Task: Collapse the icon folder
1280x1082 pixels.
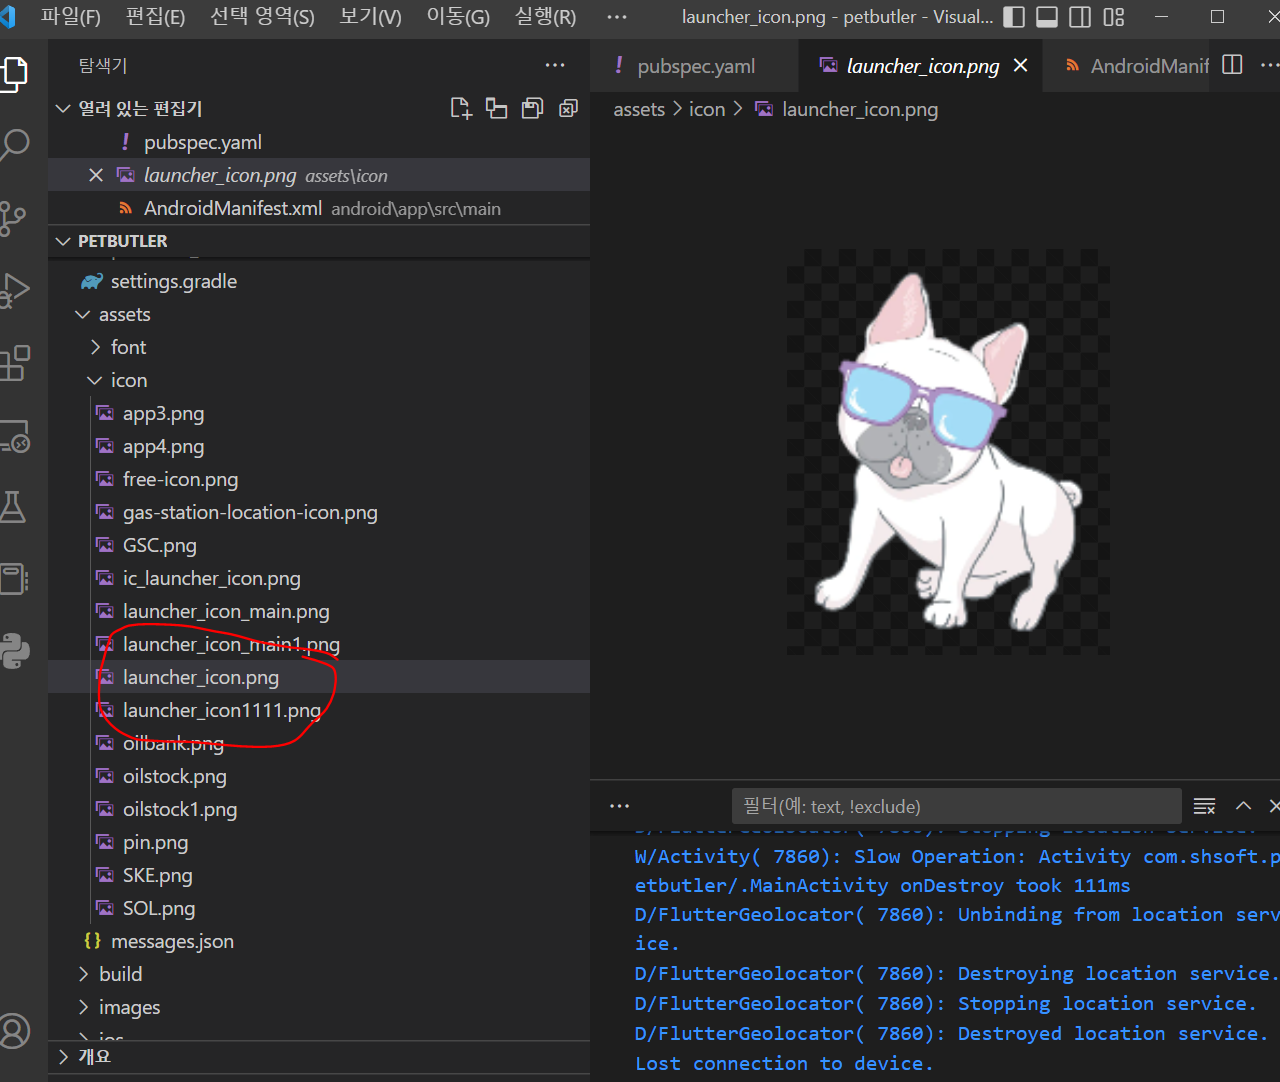Action: point(95,380)
